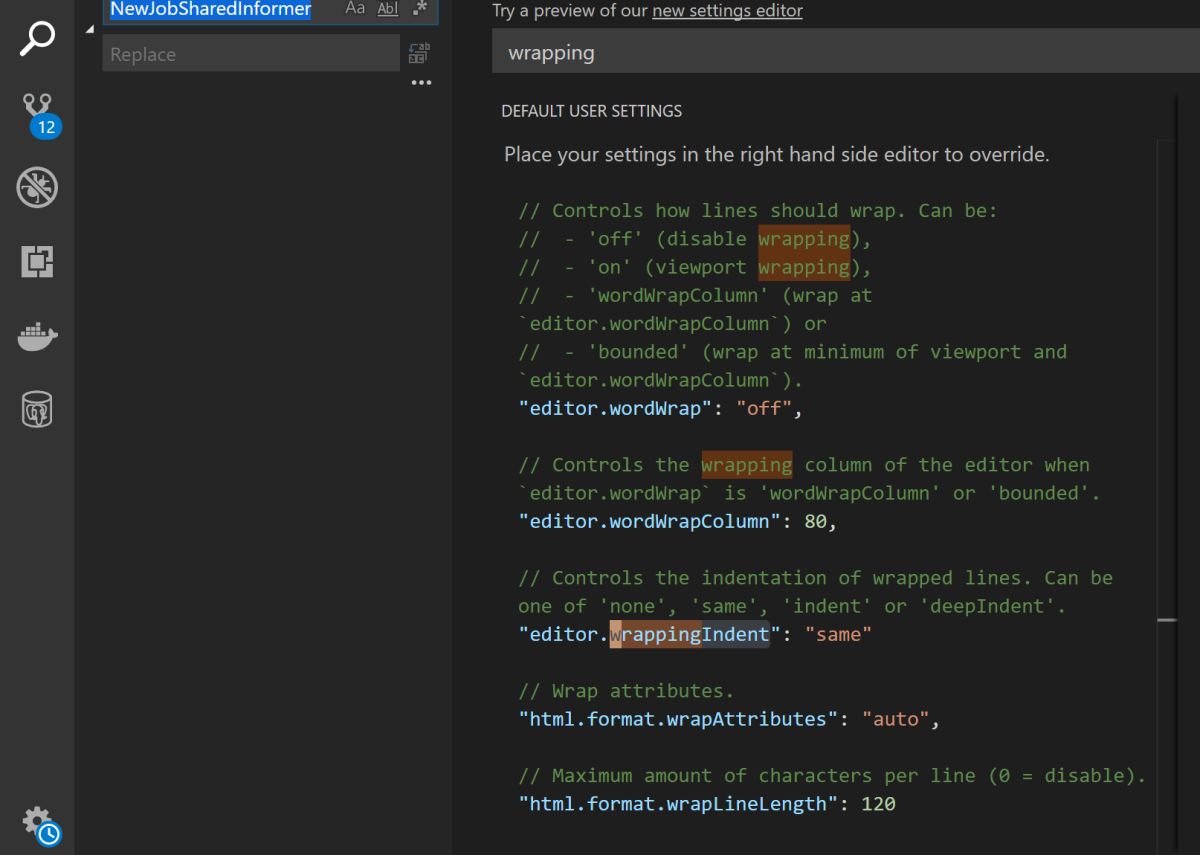Click the value 80 of wordWrapColumn
The image size is (1200, 855).
coord(815,521)
